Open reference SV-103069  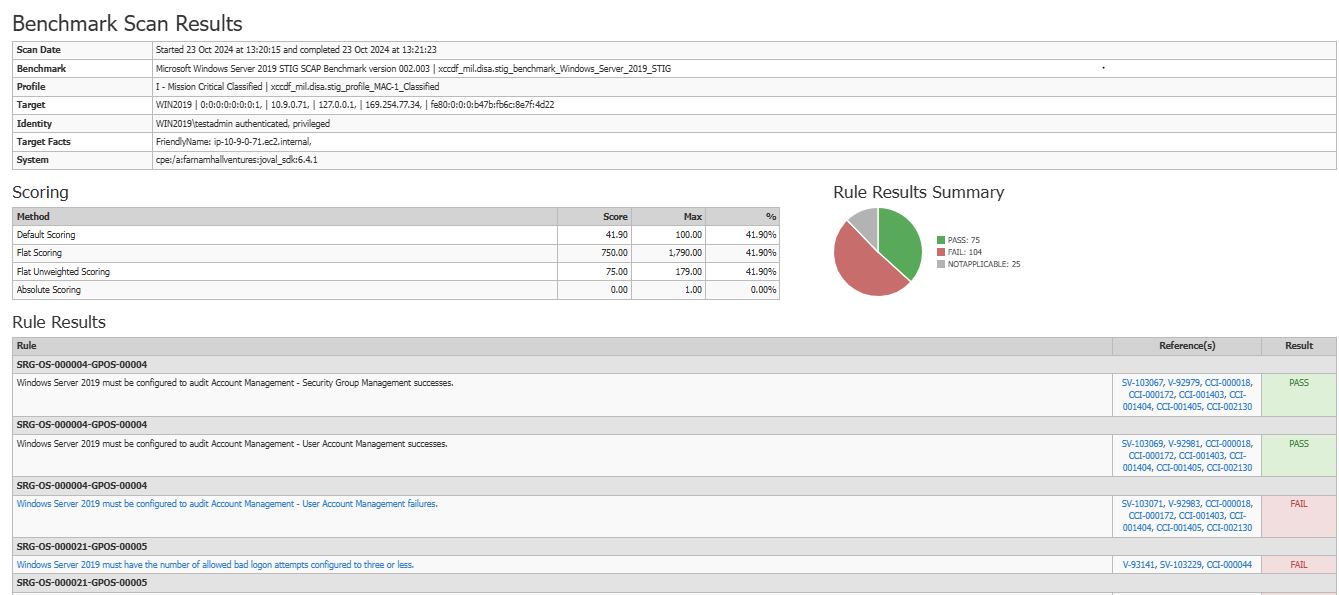point(1144,443)
